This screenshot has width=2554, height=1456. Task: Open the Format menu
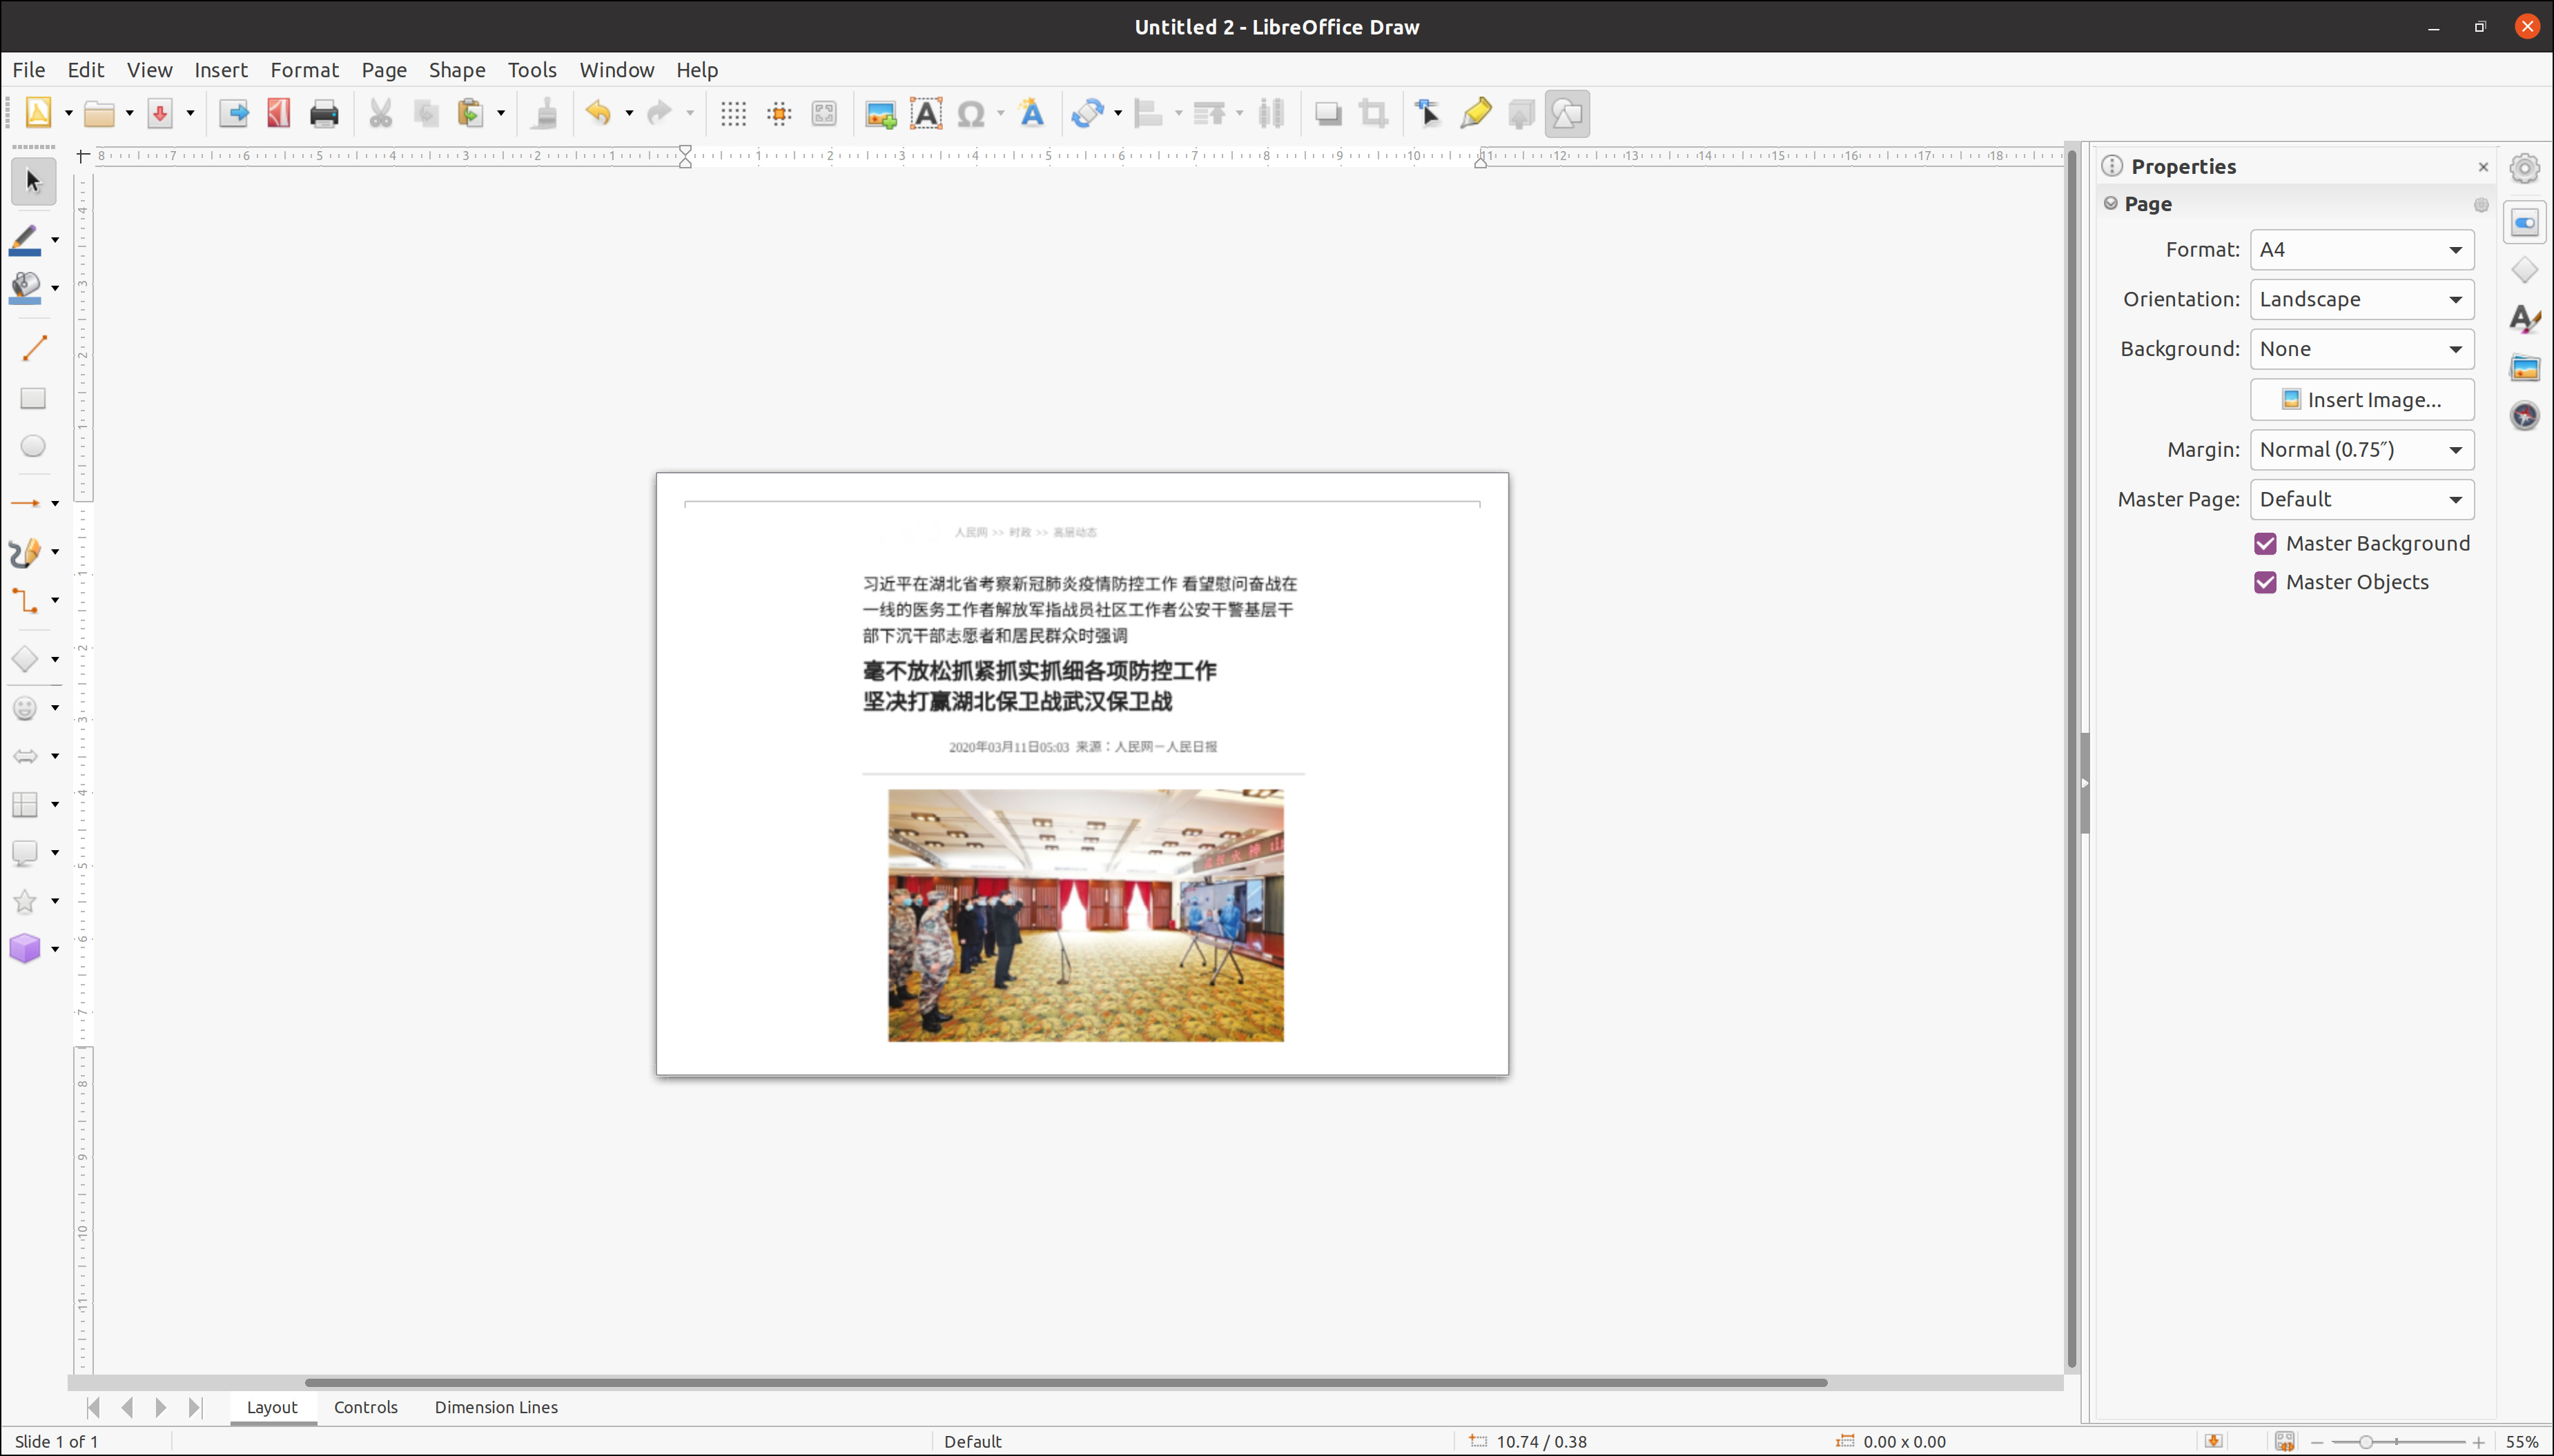304,70
